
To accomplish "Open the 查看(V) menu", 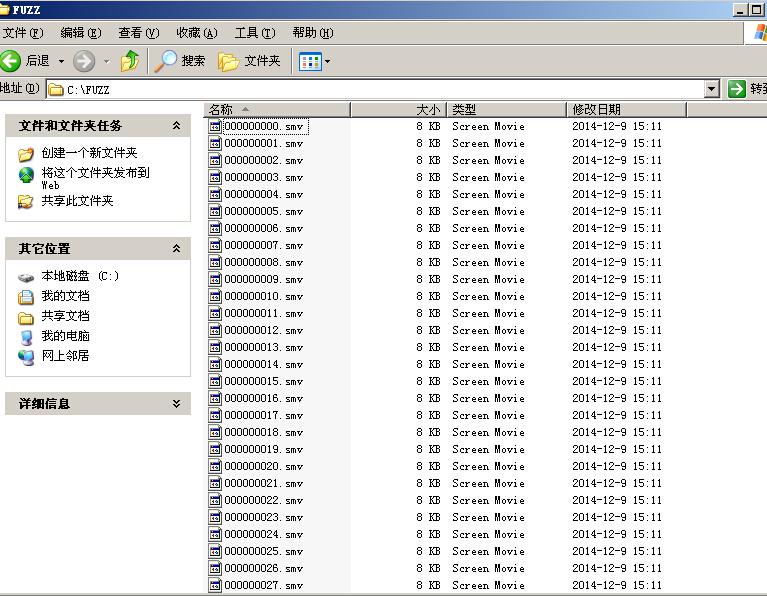I will click(x=139, y=33).
